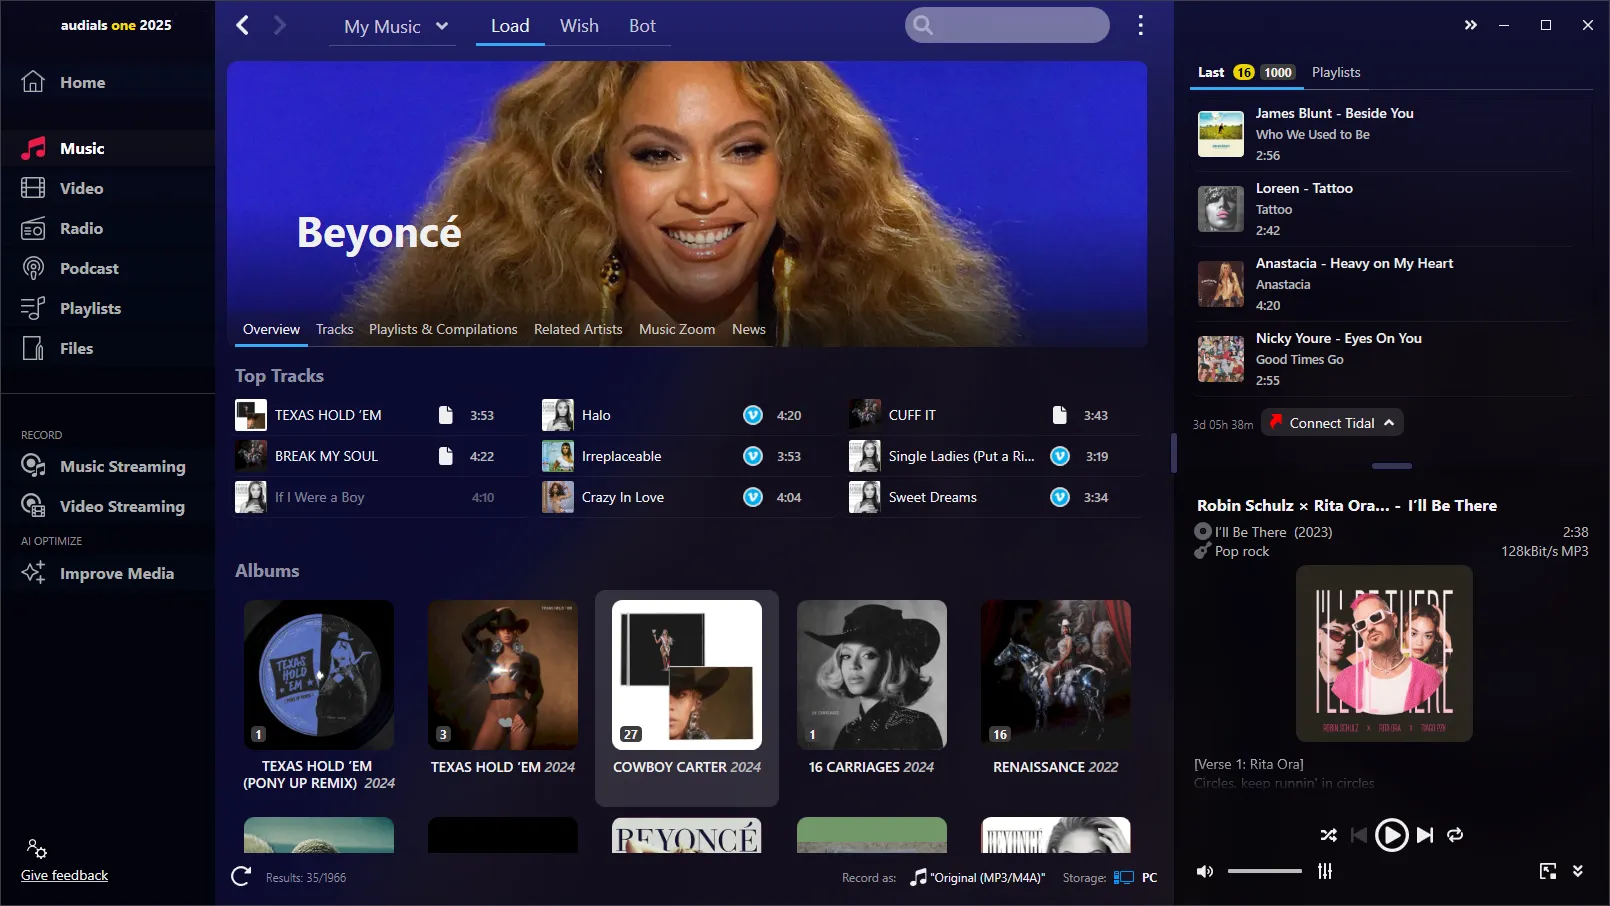
Task: Select the Last tab in right panel
Action: [x=1211, y=72]
